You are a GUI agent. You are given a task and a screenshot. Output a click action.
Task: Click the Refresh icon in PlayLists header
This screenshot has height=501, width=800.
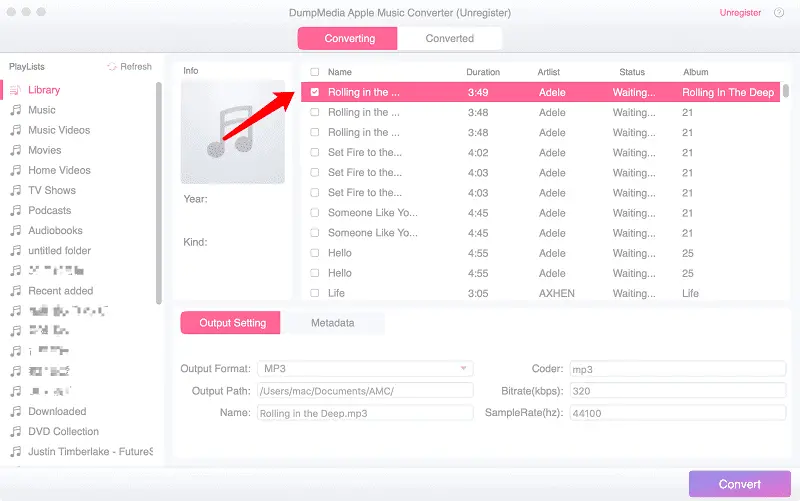click(112, 67)
